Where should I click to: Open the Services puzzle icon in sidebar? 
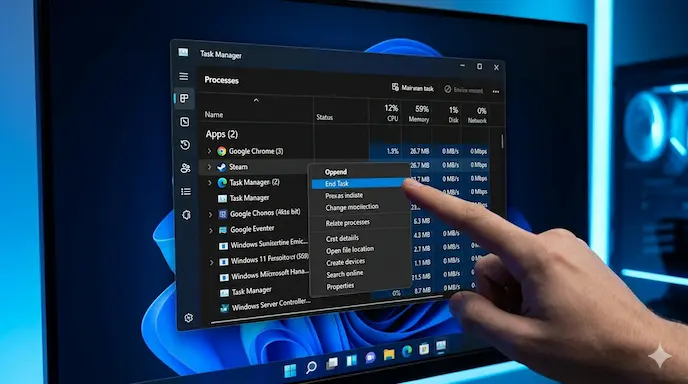point(186,215)
